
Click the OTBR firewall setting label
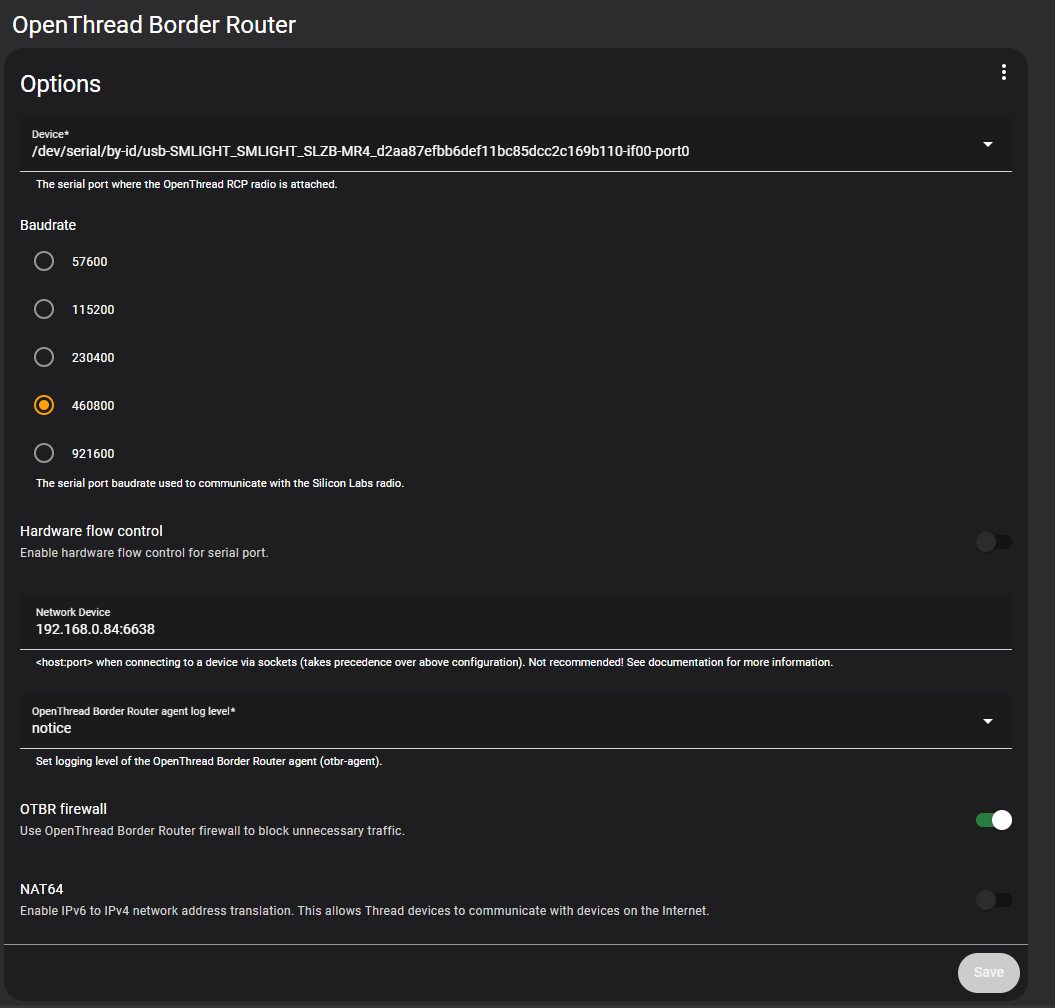click(63, 808)
